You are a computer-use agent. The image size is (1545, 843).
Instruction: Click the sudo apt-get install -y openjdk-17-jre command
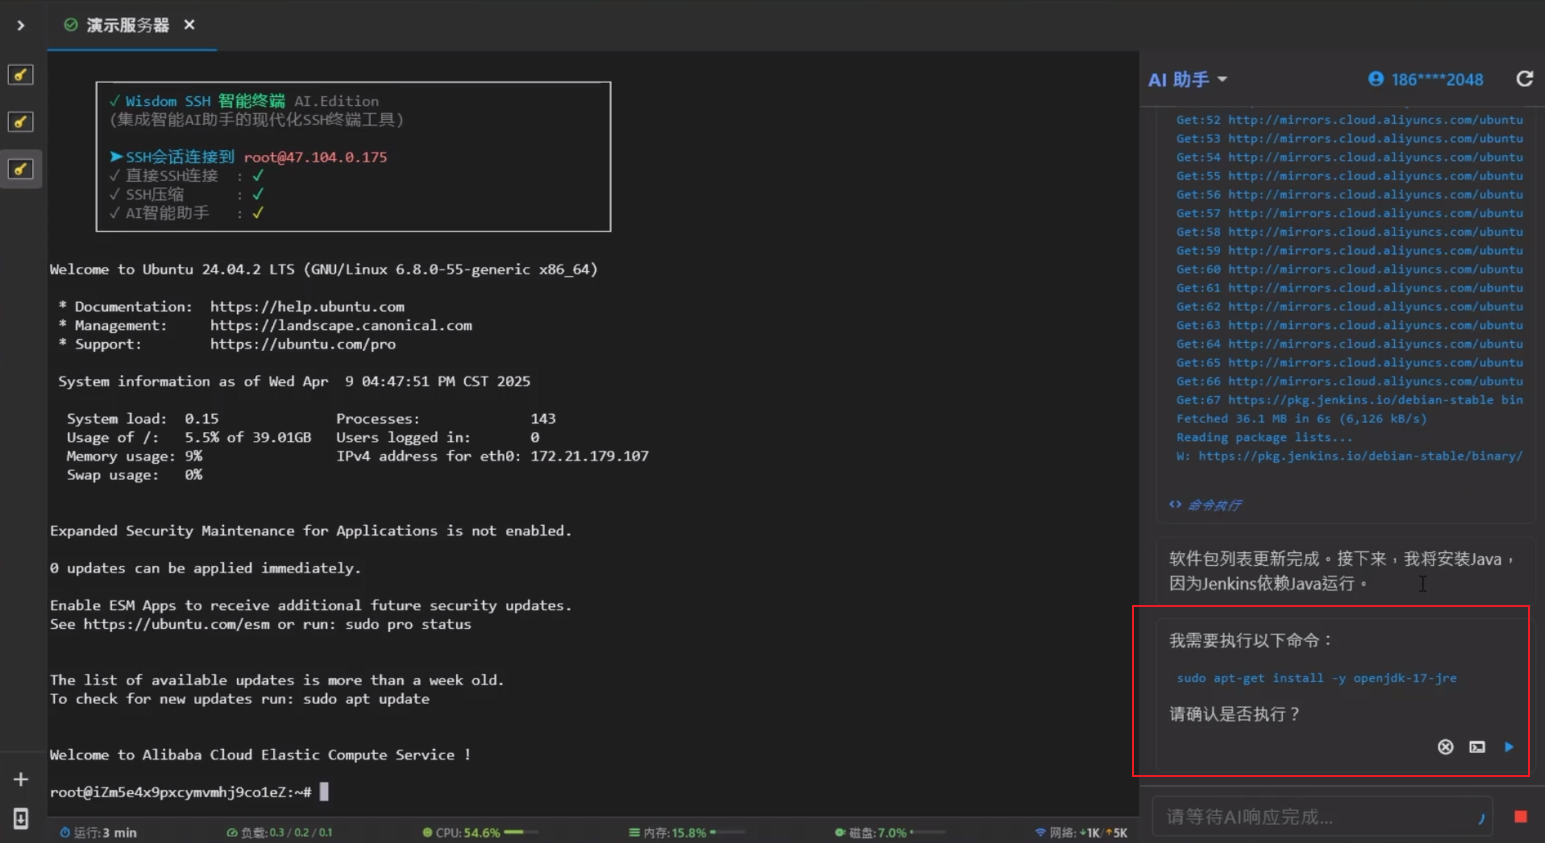(x=1316, y=678)
